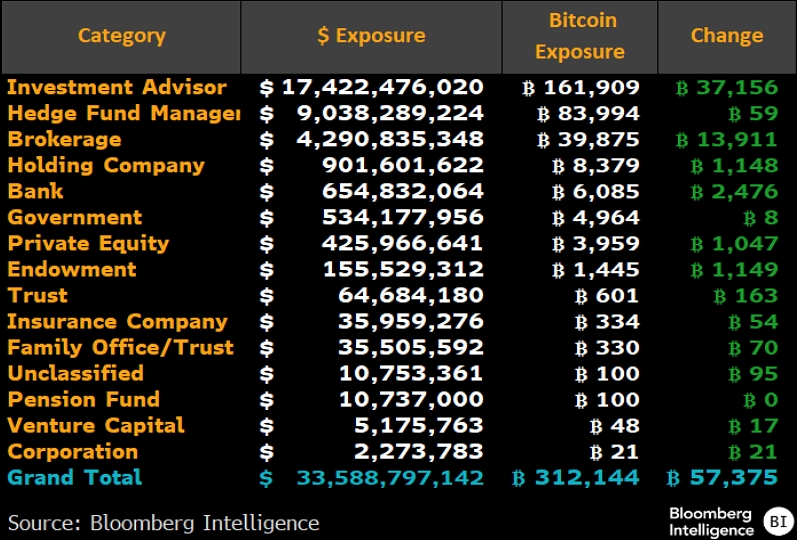Select the Brokerage row label
Image resolution: width=797 pixels, height=540 pixels.
point(64,139)
